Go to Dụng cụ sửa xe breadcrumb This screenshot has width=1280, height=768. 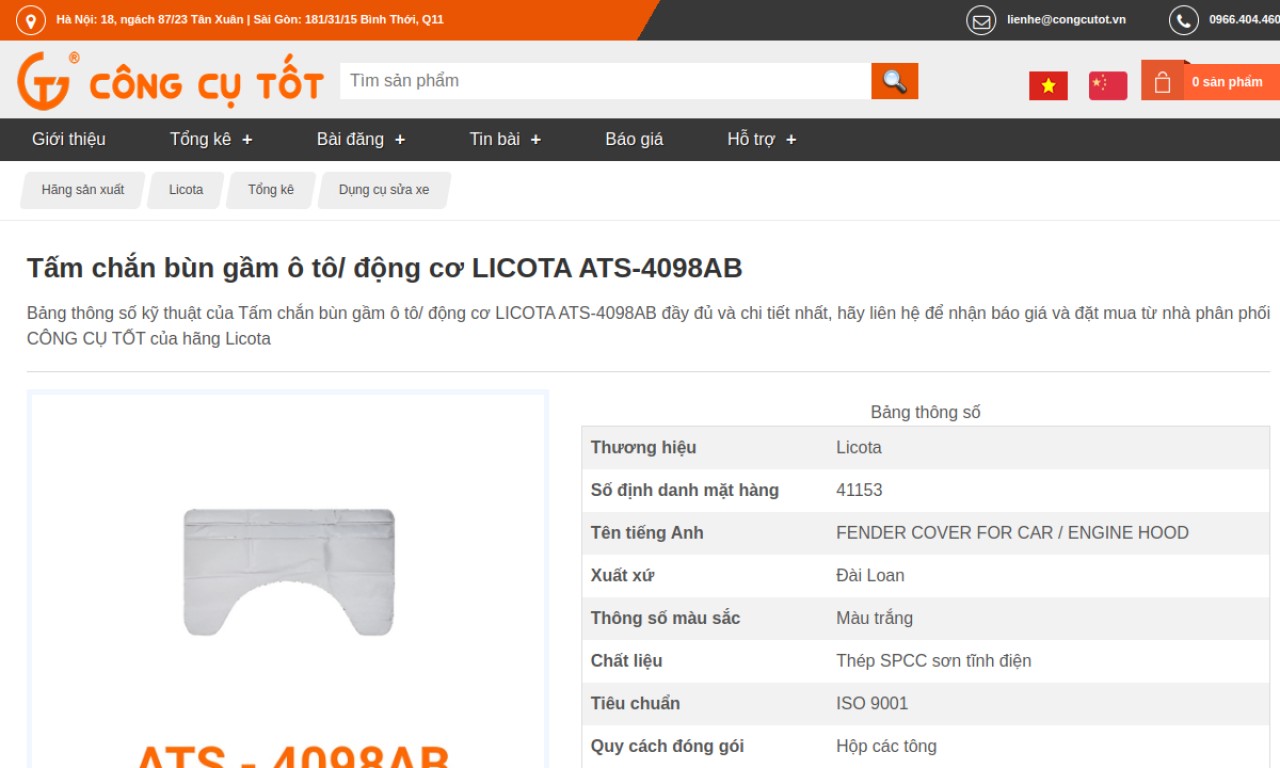pyautogui.click(x=384, y=190)
